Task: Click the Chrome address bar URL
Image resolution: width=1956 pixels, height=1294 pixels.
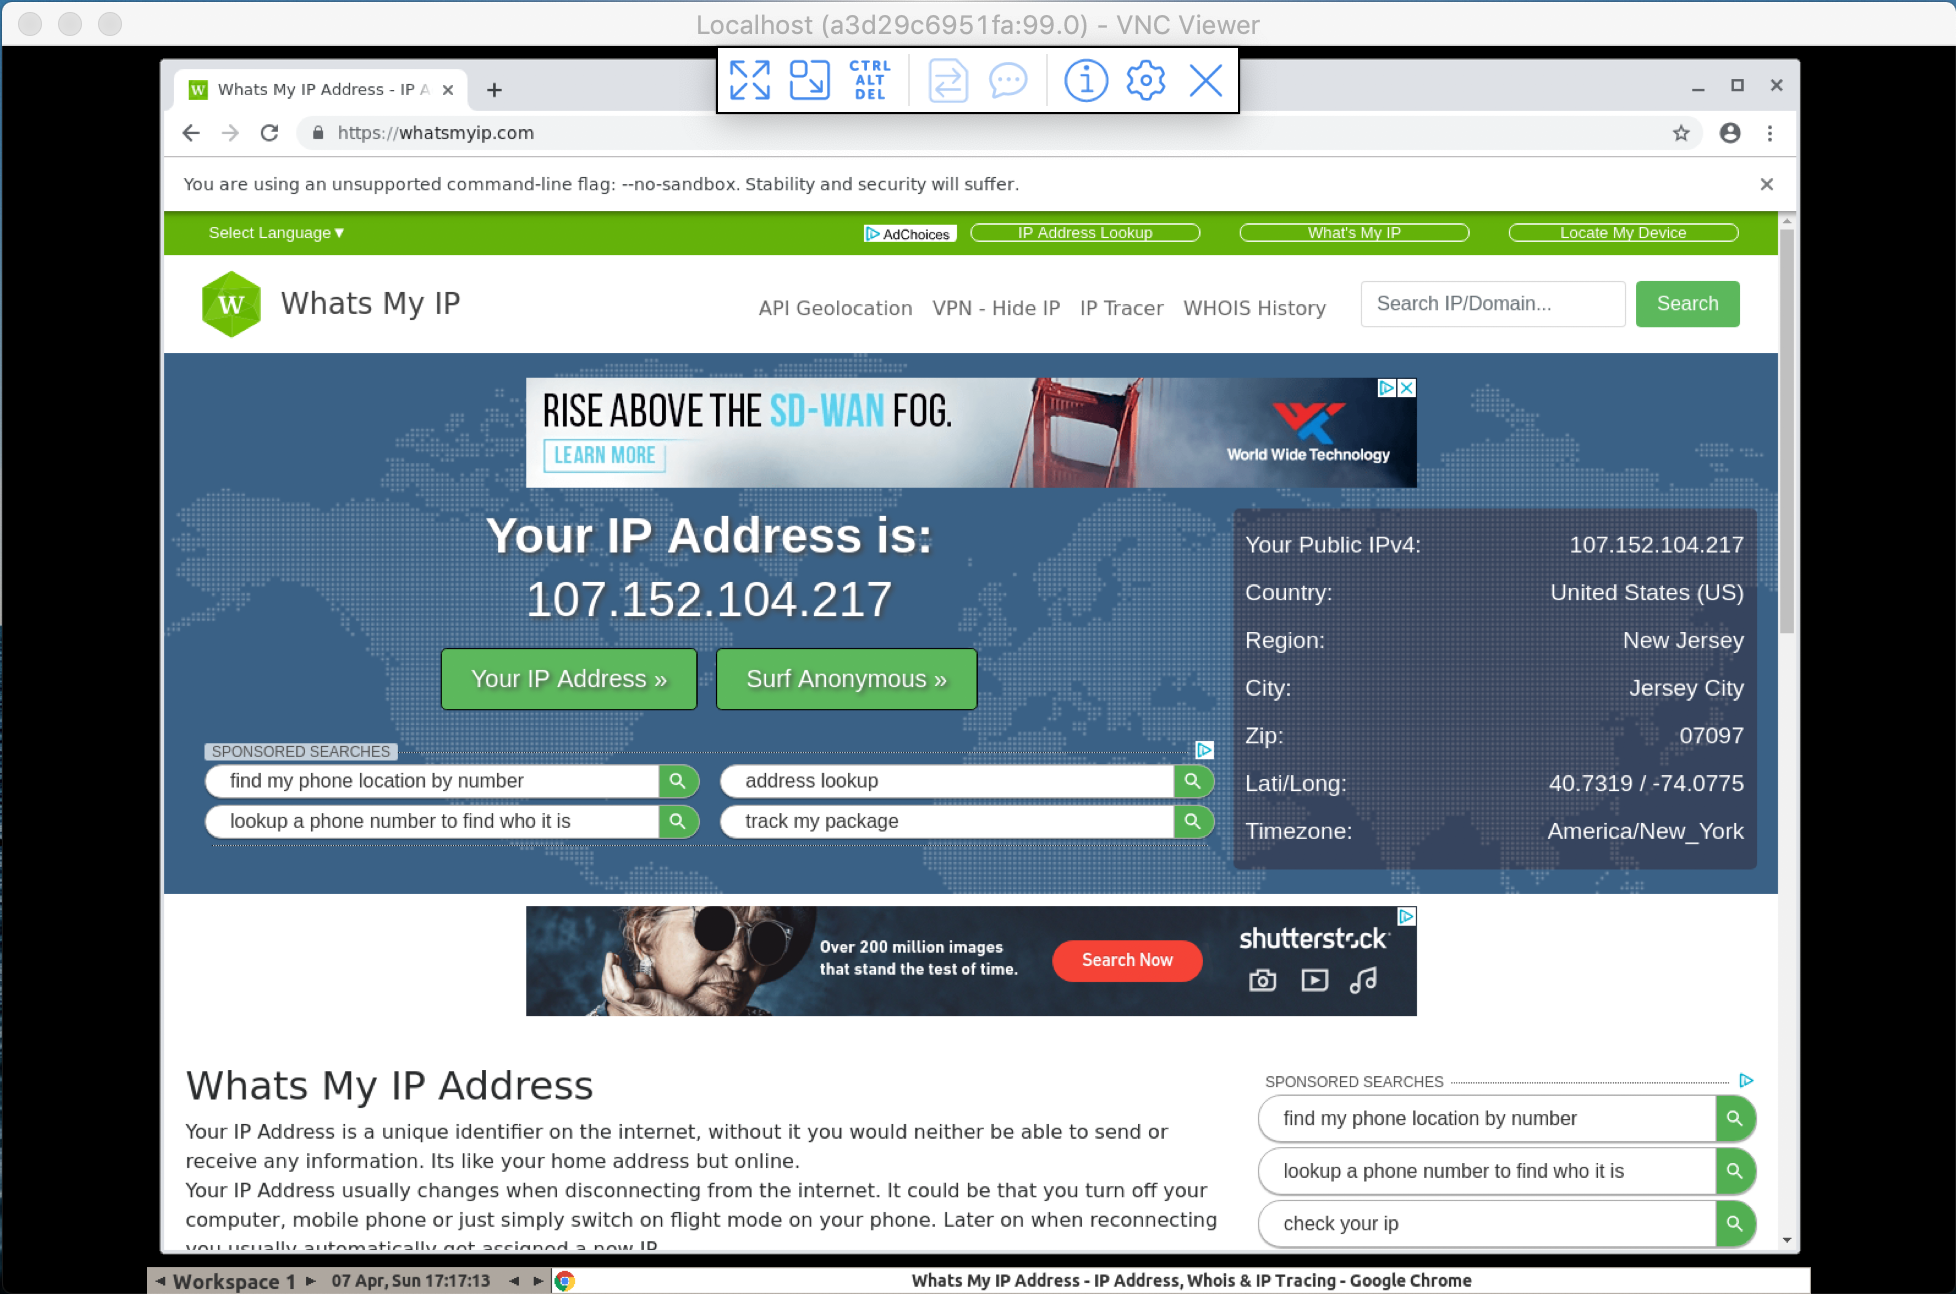Action: coord(436,133)
